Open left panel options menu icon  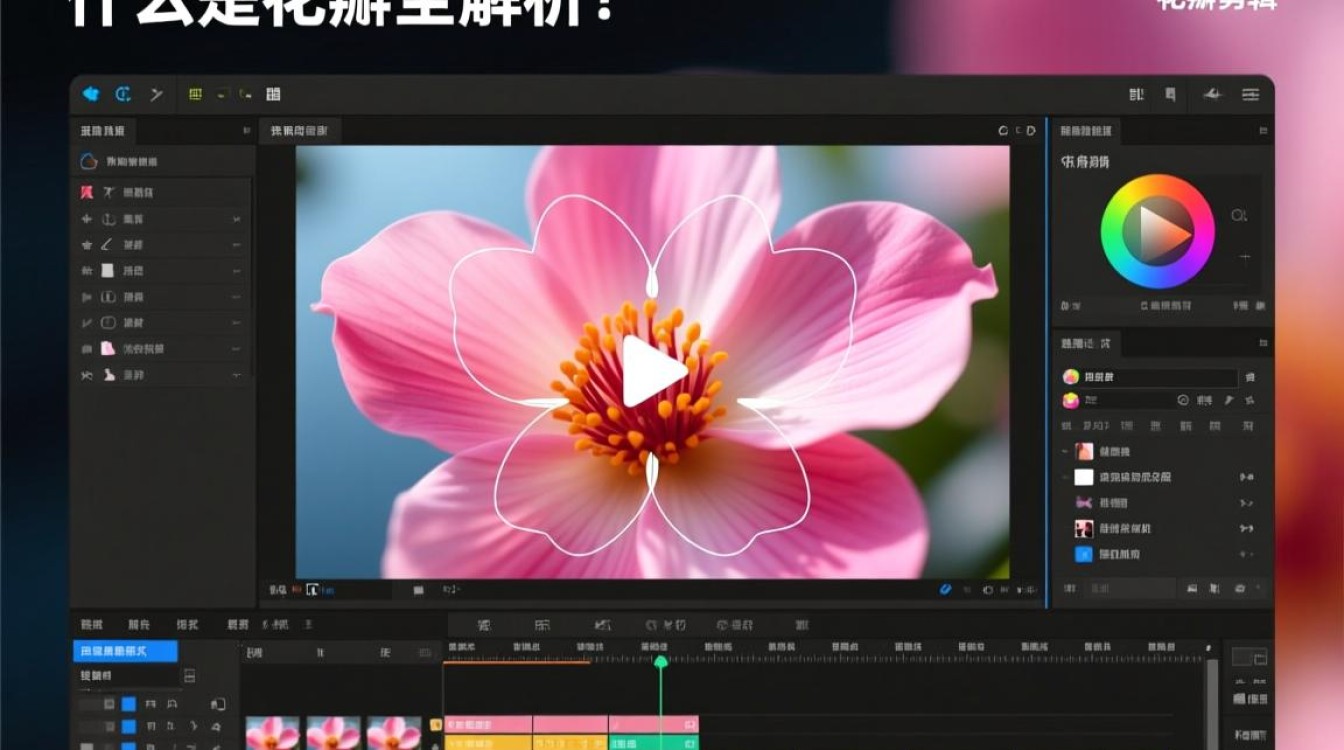(246, 131)
